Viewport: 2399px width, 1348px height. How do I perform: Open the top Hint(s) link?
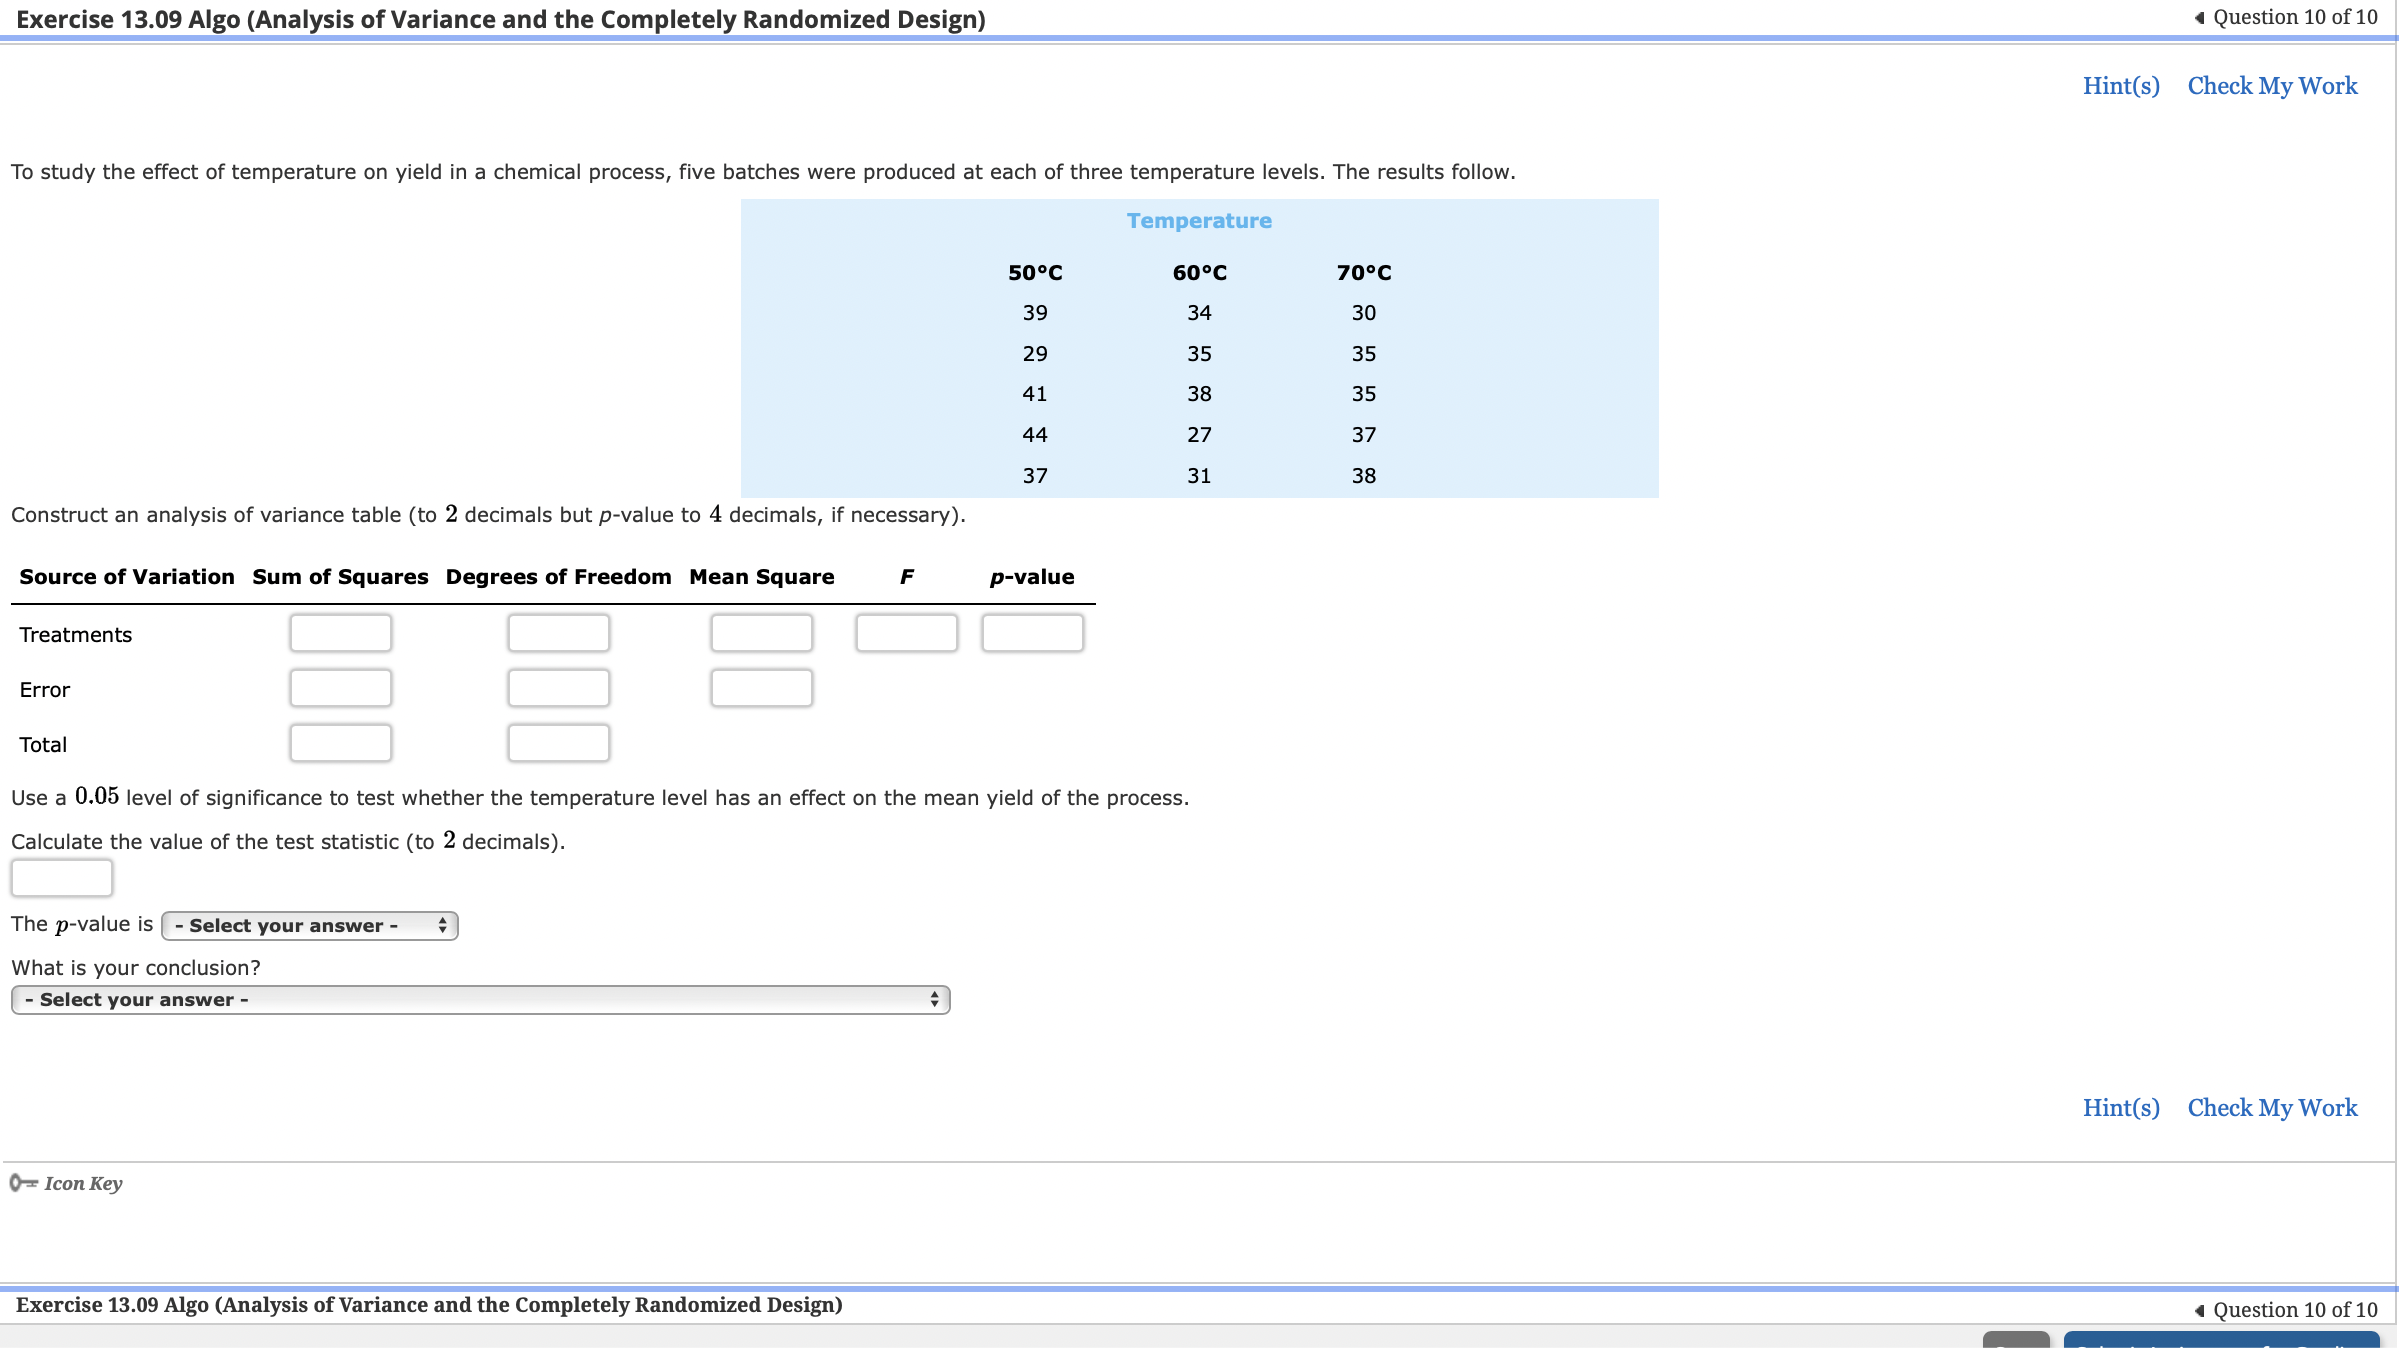(x=2120, y=86)
